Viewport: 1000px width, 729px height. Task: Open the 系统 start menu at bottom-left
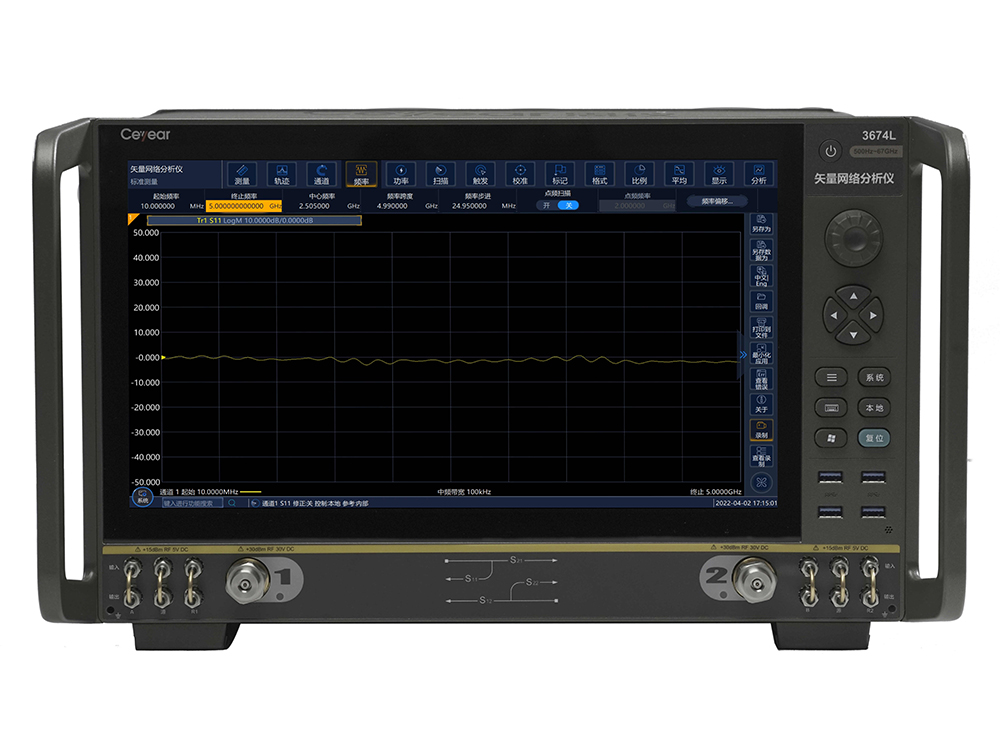[x=143, y=495]
